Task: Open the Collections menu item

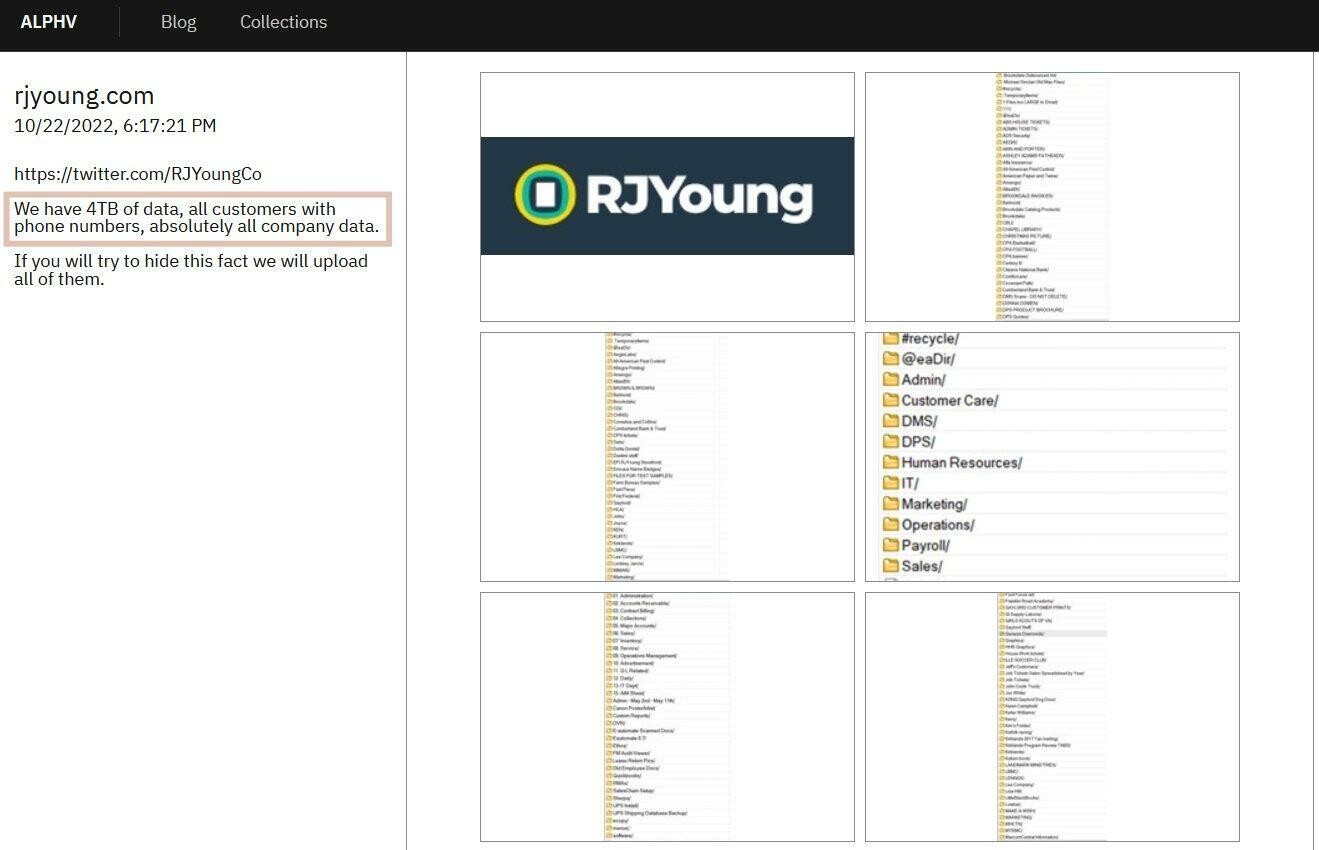Action: pos(283,22)
